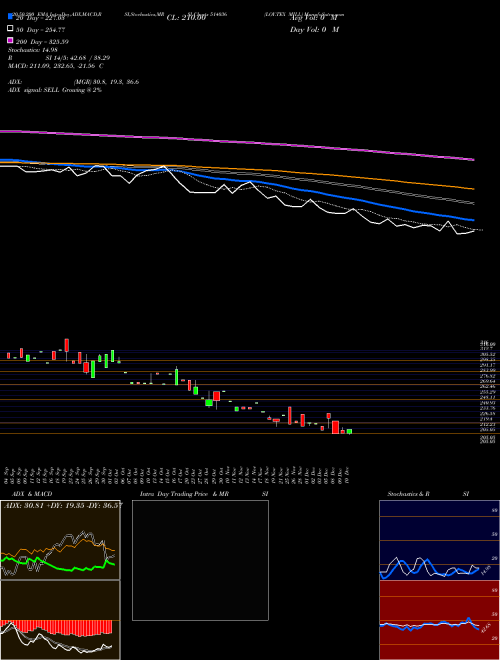Click the end of the orange moving-average line
Viewport: 500px width, 660px height.
click(473, 189)
